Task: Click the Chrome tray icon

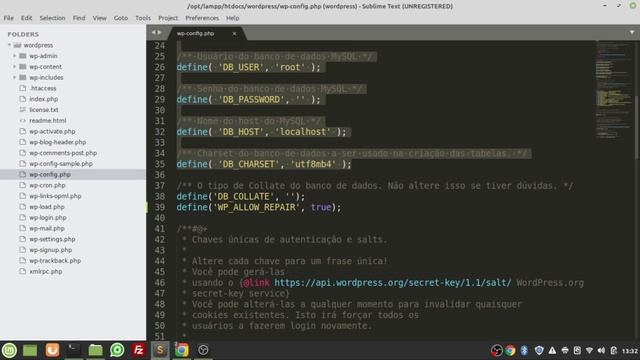Action: (x=510, y=350)
